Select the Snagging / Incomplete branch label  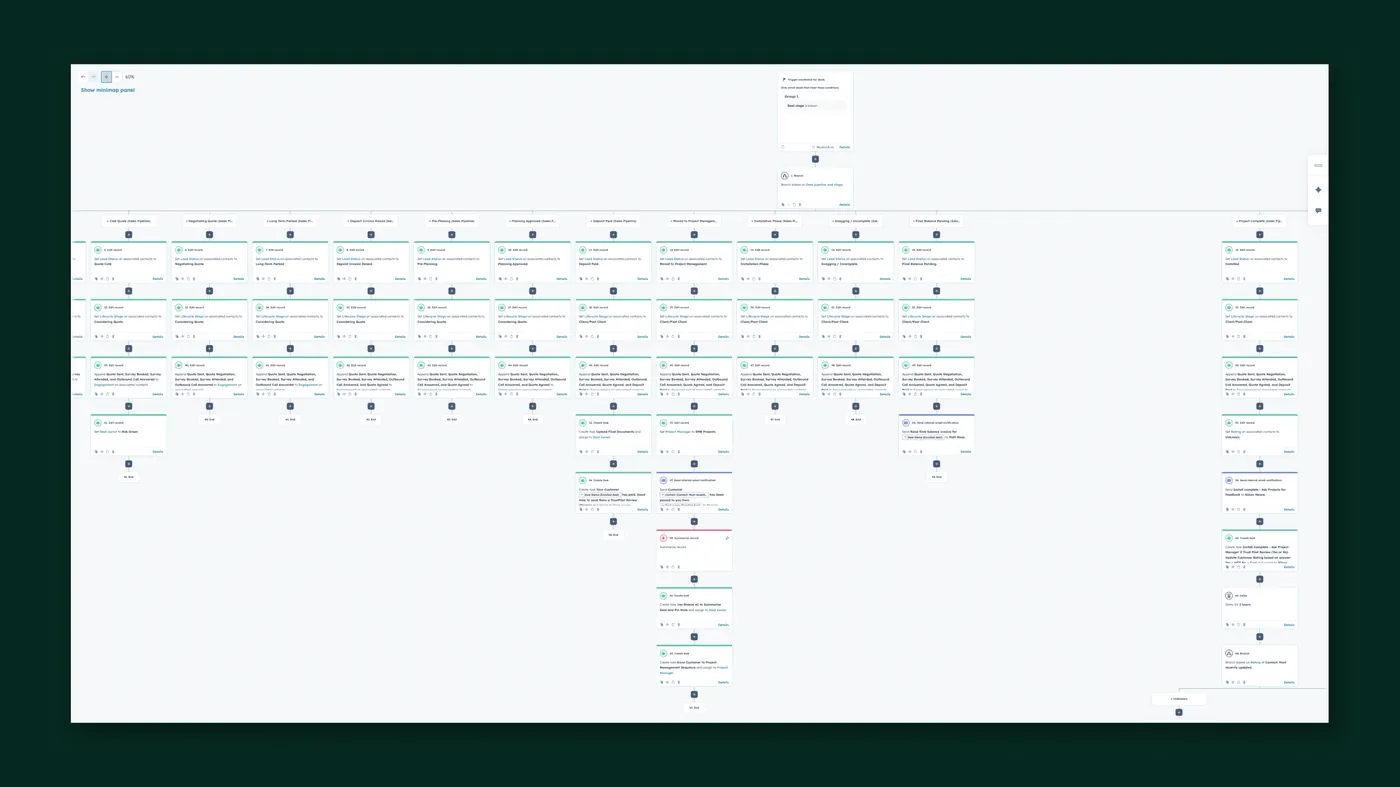pyautogui.click(x=856, y=221)
